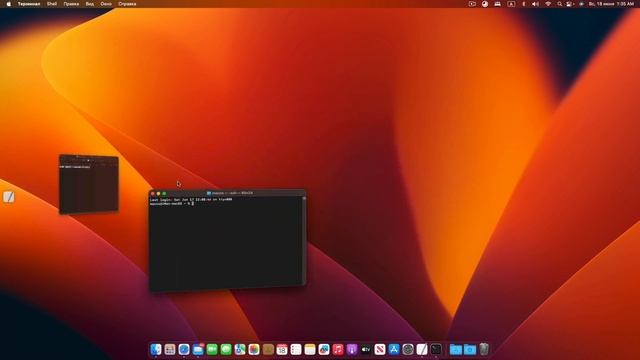Open System Settings from the Dock
The image size is (640, 360).
[408, 349]
